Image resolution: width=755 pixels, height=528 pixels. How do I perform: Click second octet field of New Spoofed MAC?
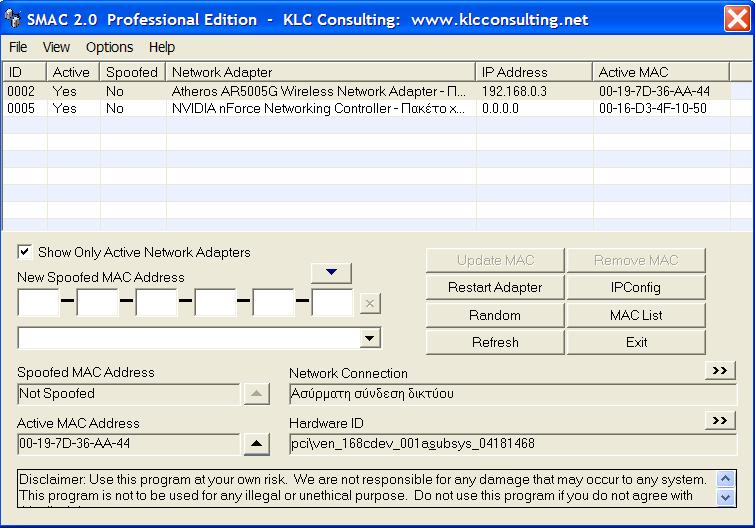click(x=97, y=302)
